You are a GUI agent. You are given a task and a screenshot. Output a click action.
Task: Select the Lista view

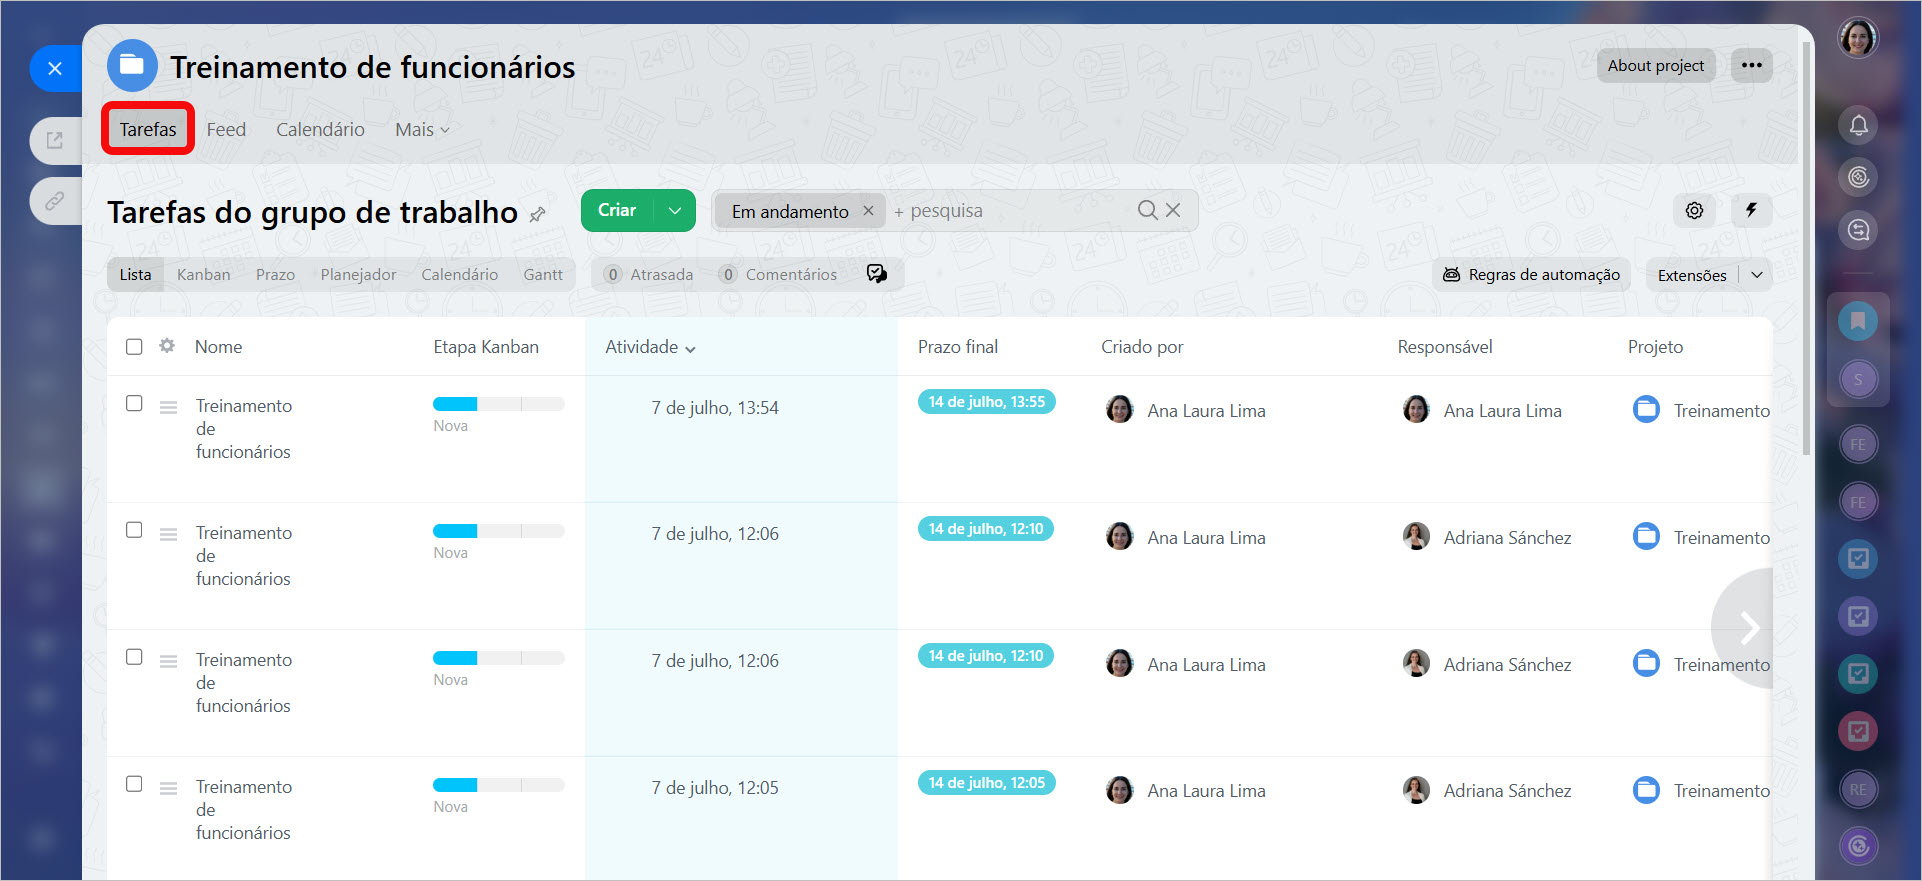[x=136, y=275]
